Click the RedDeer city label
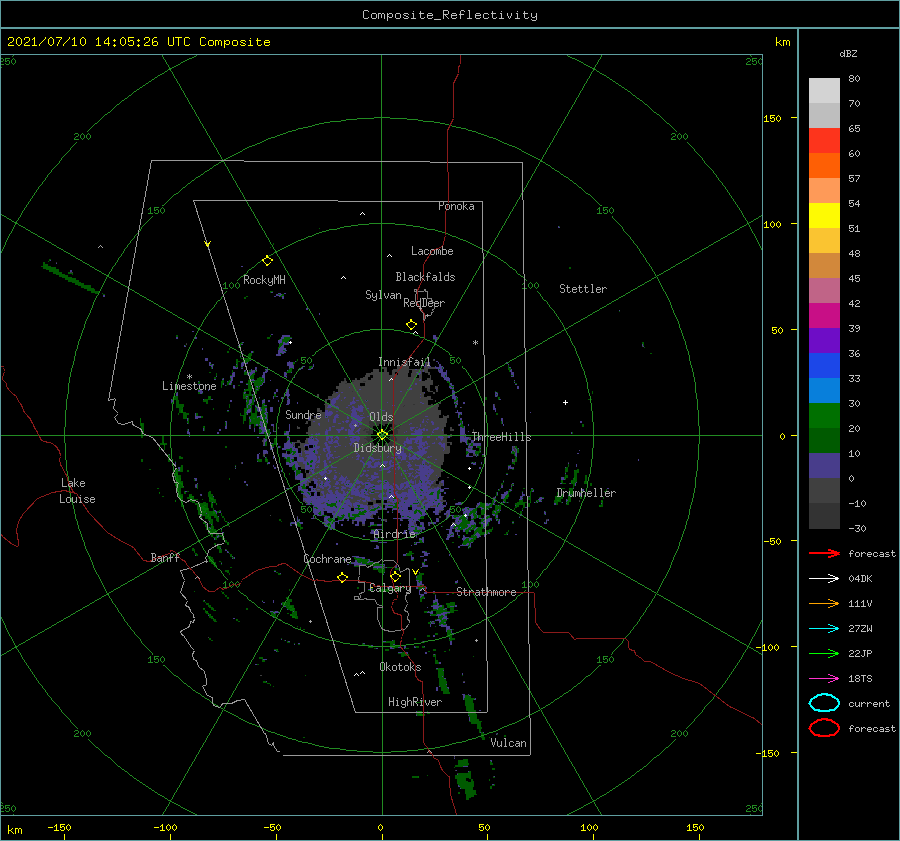Viewport: 900px width, 841px height. [x=424, y=303]
